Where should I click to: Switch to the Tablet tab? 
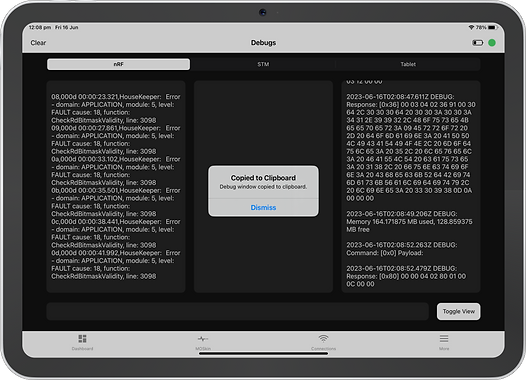[408, 64]
